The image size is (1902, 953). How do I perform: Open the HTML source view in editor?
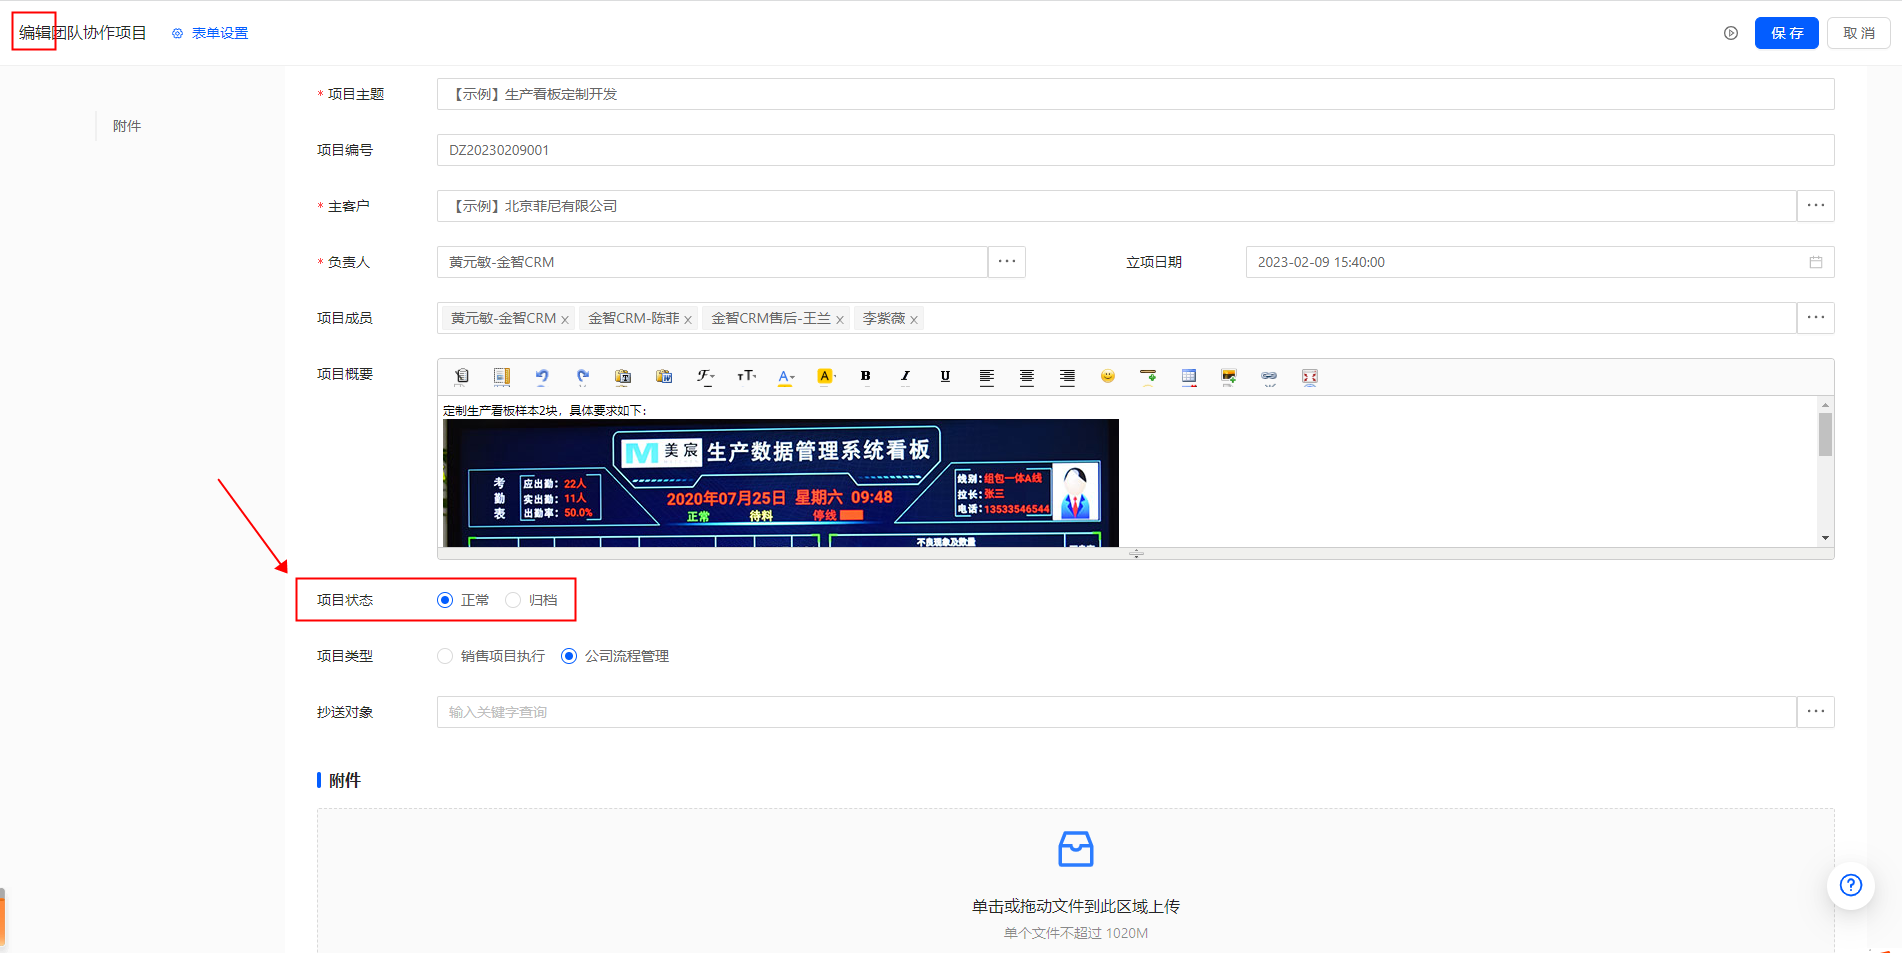pyautogui.click(x=461, y=377)
